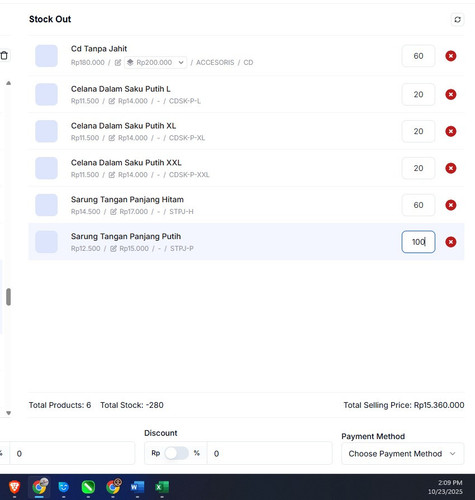
Task: Click the Cd Tanpa Jahit product thumbnail
Action: pos(46,56)
